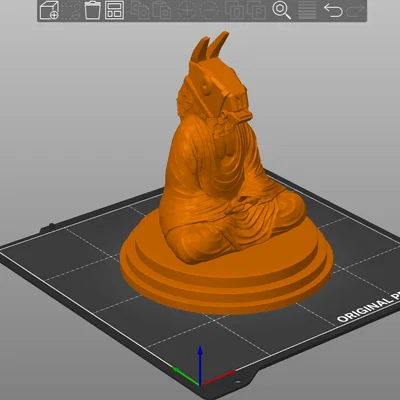Image resolution: width=400 pixels, height=400 pixels.
Task: Open Search with the magnifier icon
Action: pyautogui.click(x=282, y=10)
